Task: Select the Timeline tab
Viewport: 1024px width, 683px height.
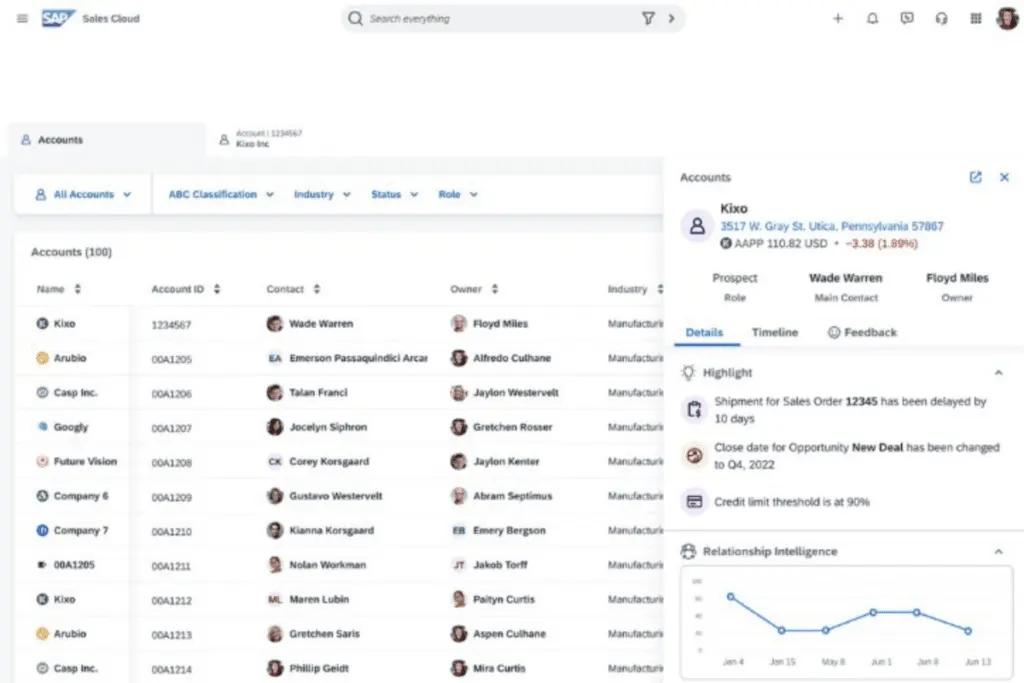Action: [x=775, y=332]
